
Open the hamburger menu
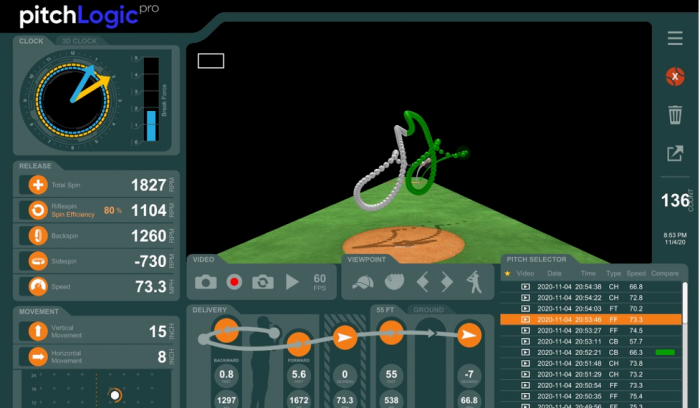point(675,38)
